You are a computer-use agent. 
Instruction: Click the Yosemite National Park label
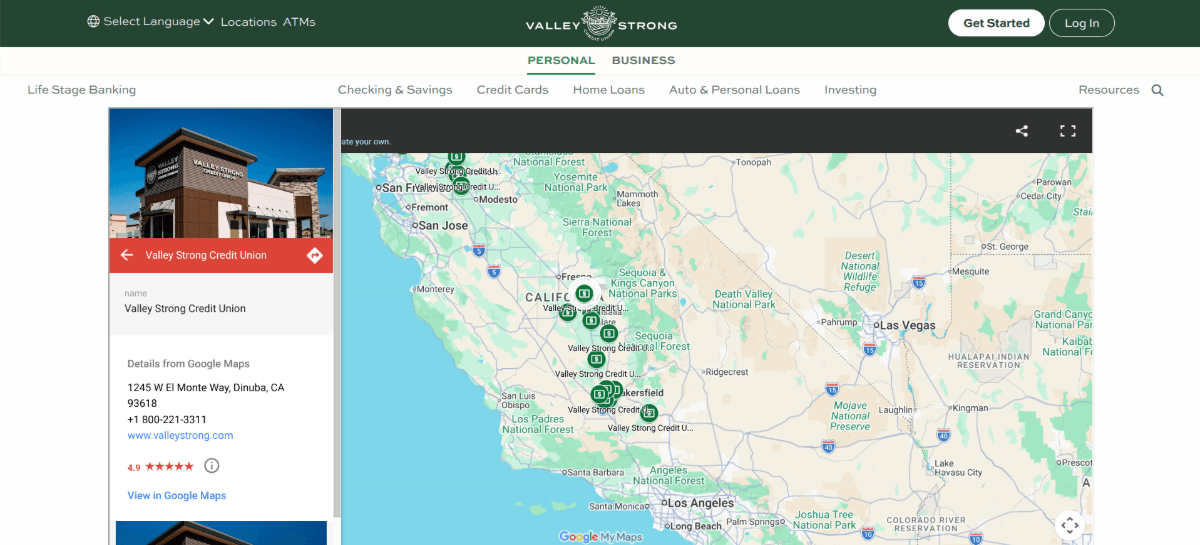[x=577, y=182]
